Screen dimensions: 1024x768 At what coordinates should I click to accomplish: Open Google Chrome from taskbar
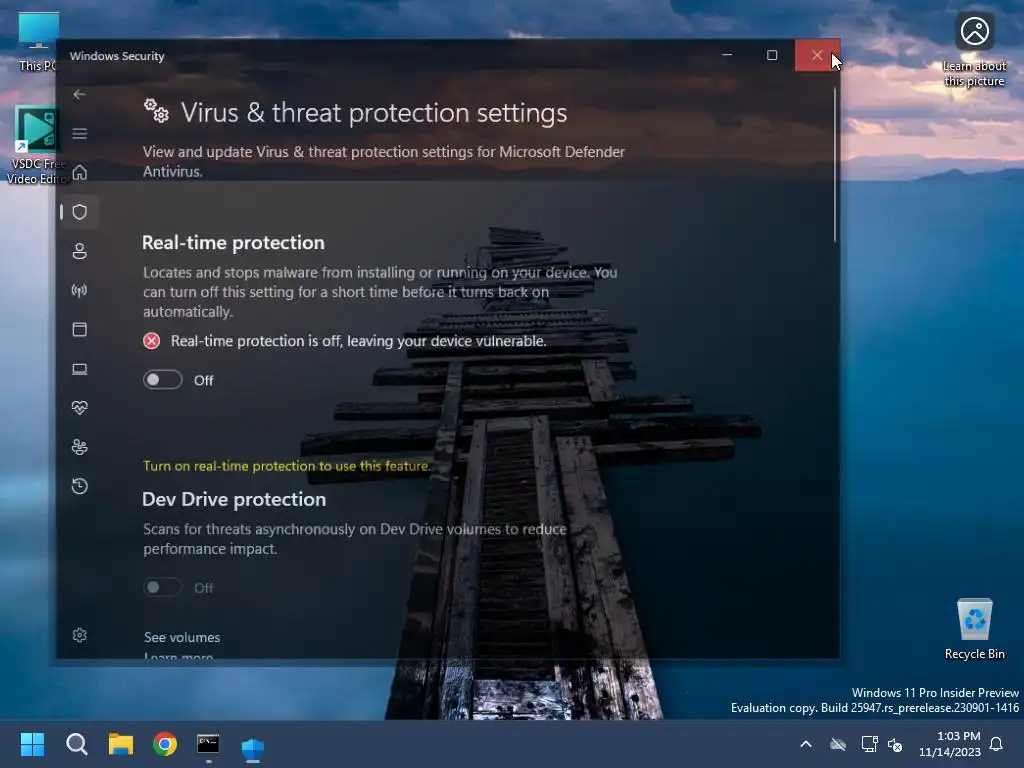(165, 744)
